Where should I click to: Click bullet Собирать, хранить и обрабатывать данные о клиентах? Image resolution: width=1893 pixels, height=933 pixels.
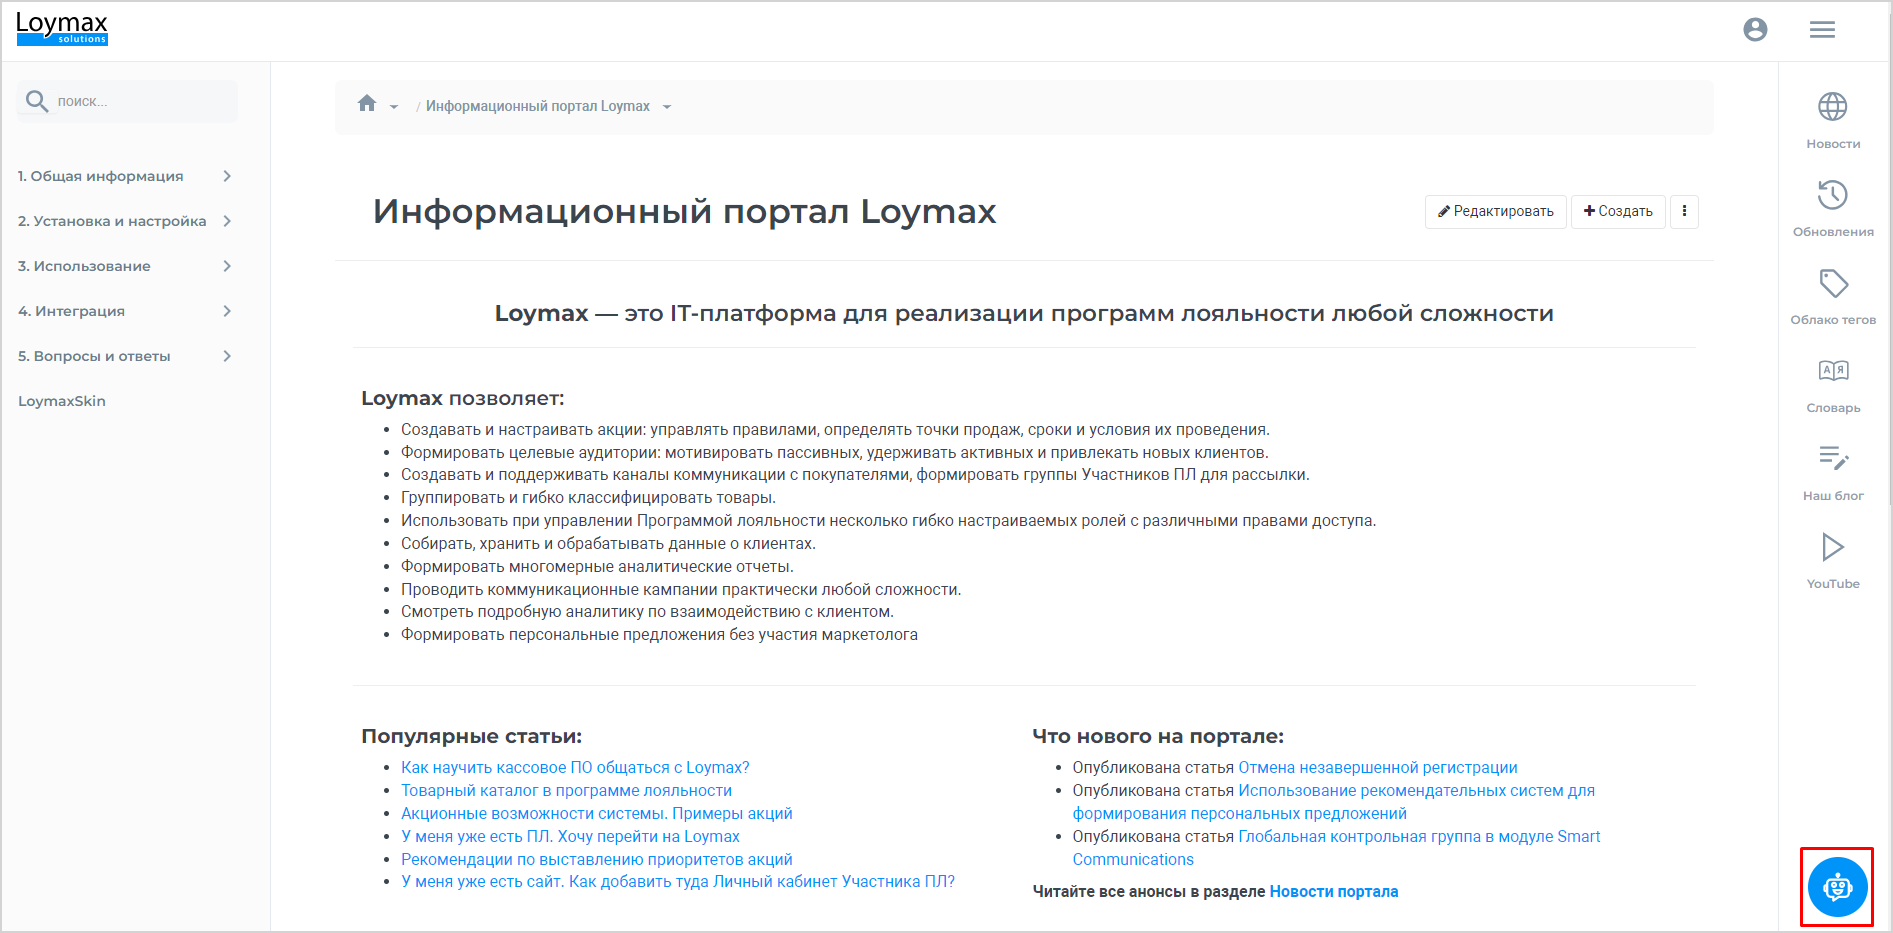coord(608,544)
